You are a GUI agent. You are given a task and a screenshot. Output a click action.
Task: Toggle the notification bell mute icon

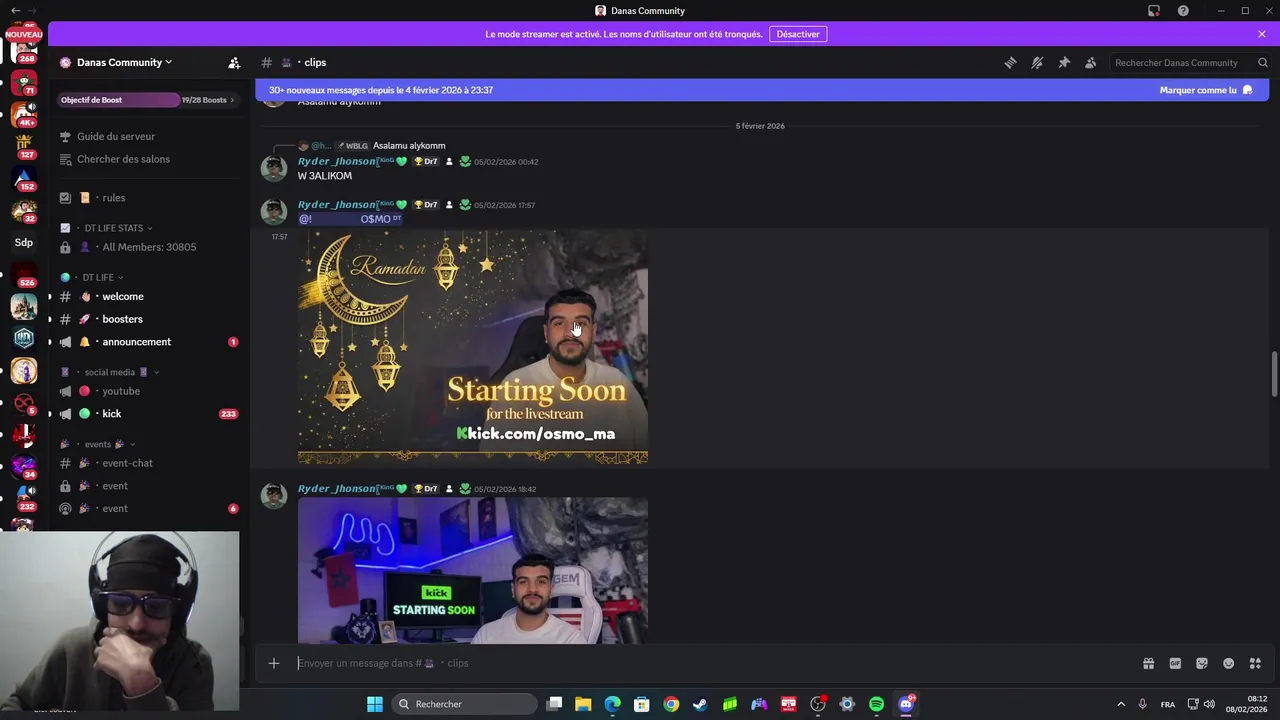(1037, 62)
